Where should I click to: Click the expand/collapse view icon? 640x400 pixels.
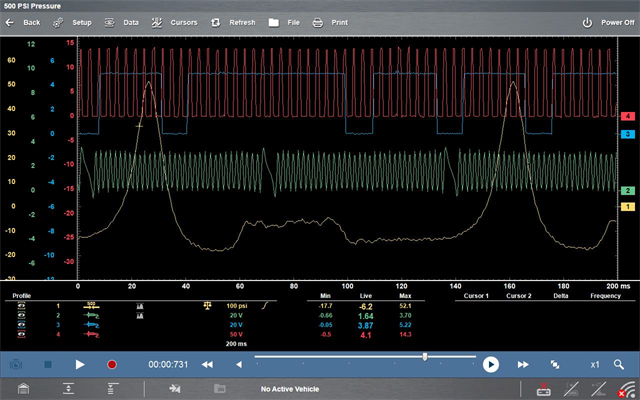pos(556,365)
